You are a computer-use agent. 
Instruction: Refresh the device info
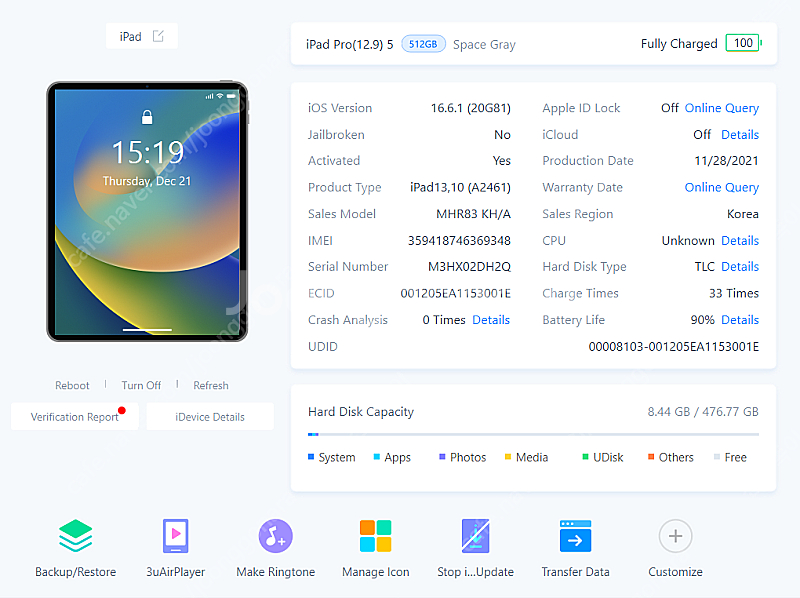(x=211, y=385)
